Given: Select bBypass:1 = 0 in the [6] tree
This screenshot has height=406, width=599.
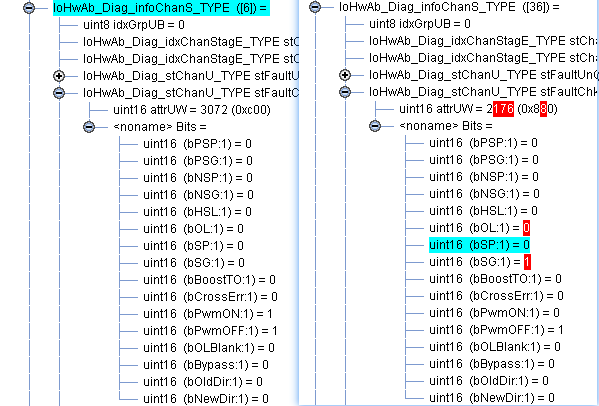Looking at the screenshot, I should [206, 365].
